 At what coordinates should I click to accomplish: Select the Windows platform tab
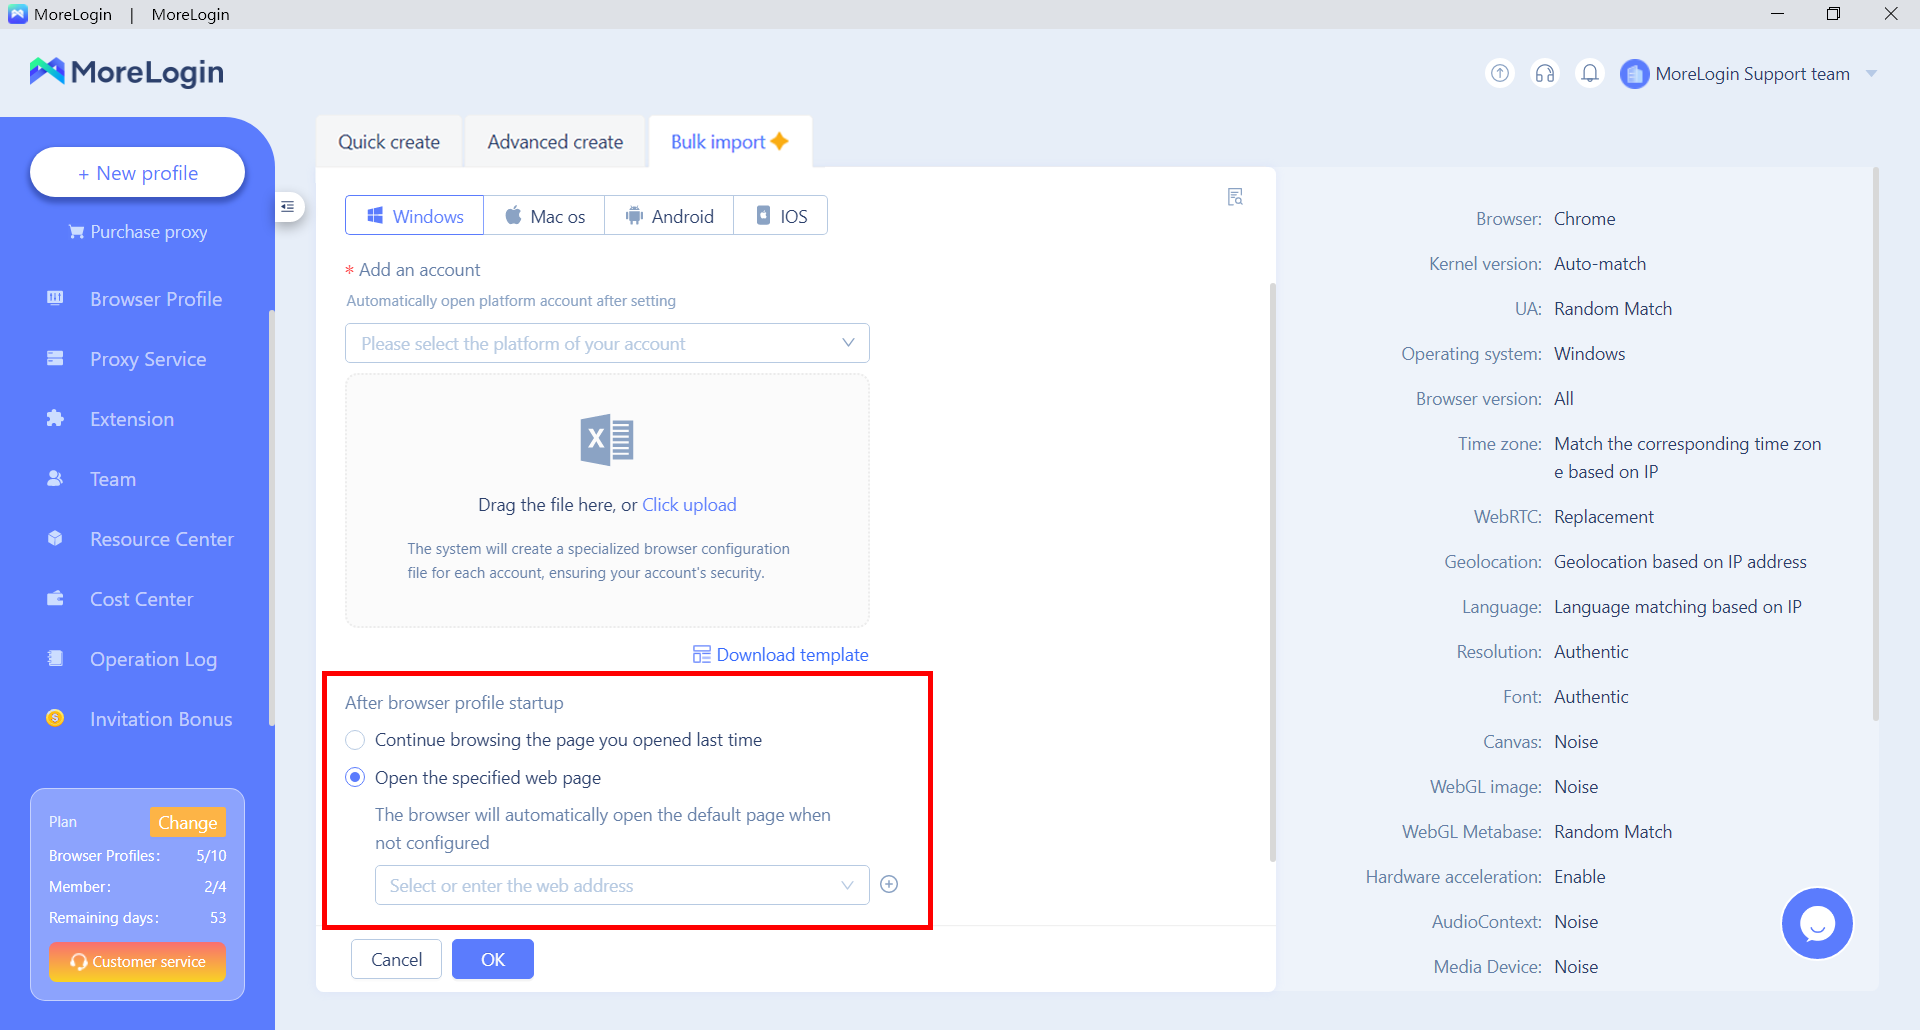point(415,215)
